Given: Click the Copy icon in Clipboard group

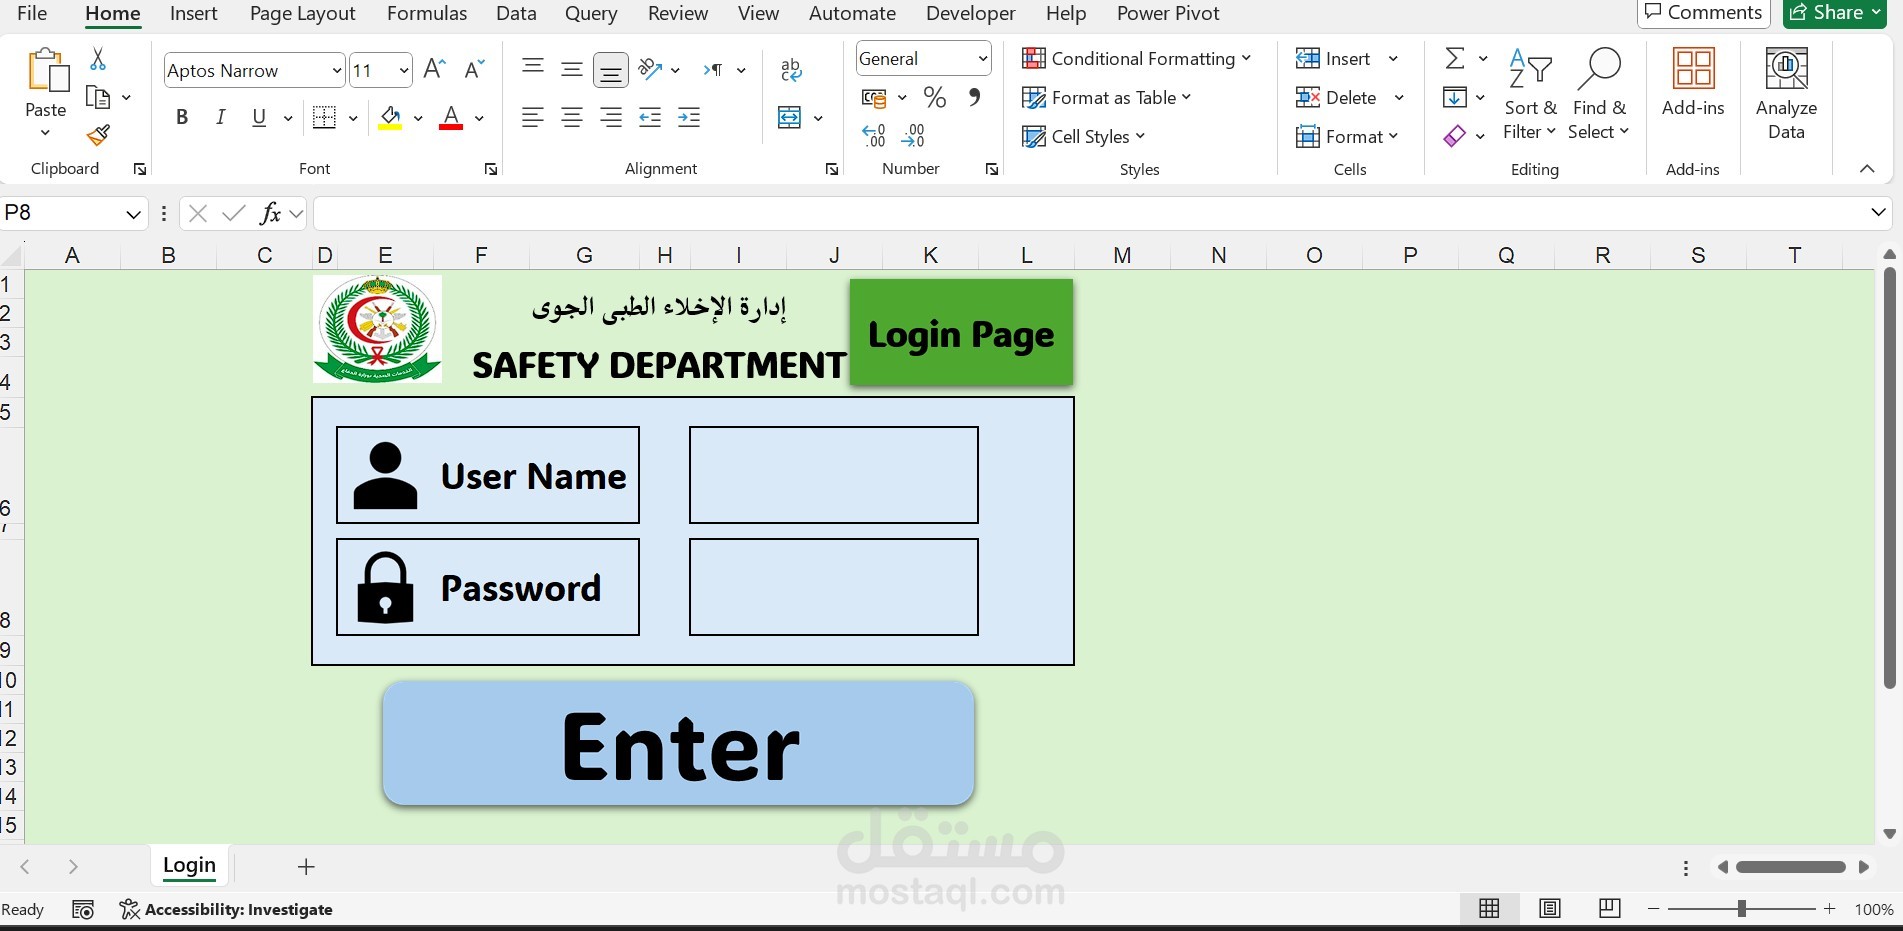Looking at the screenshot, I should coord(98,97).
